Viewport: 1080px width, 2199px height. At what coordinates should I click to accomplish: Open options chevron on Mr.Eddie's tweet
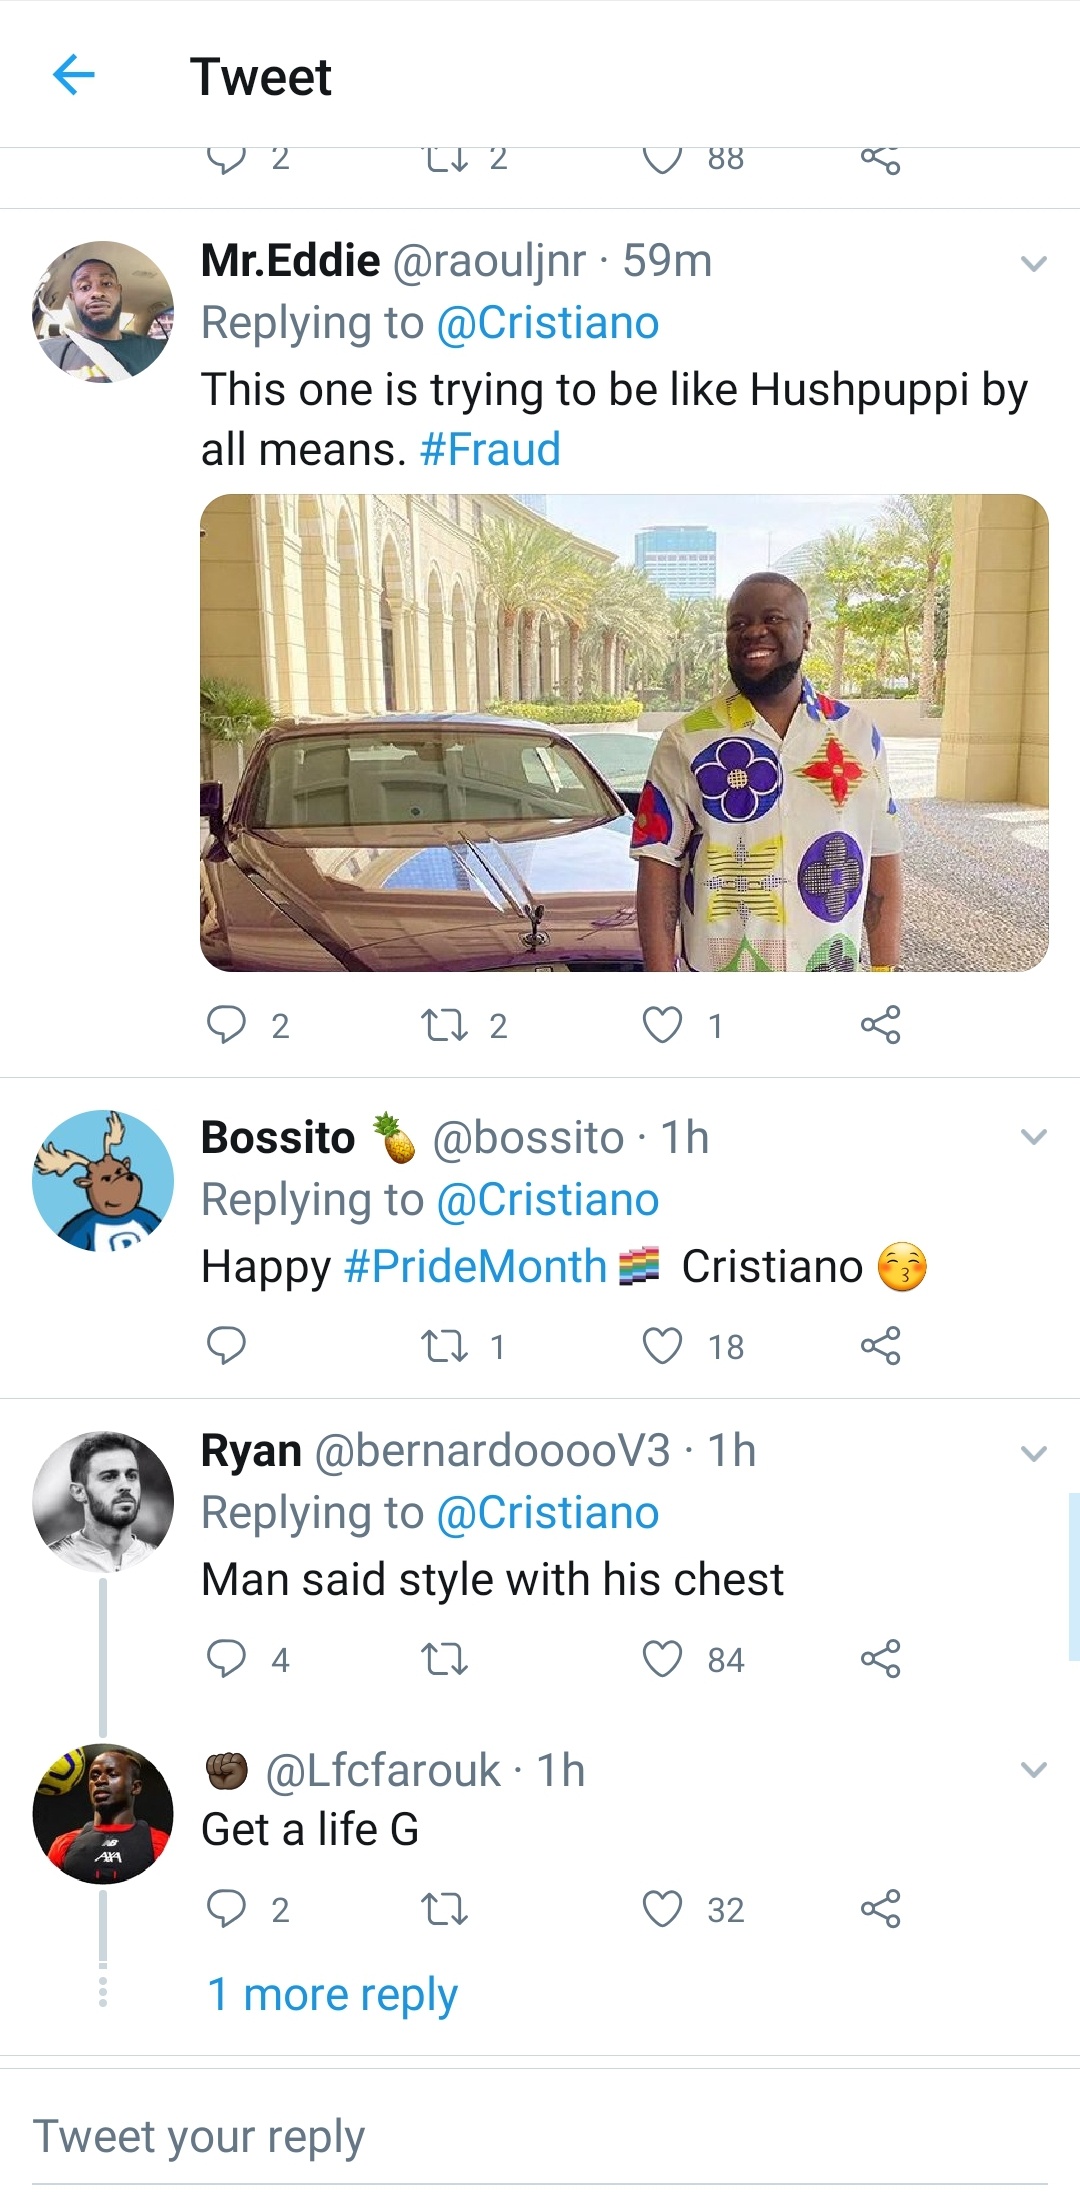[x=1033, y=264]
